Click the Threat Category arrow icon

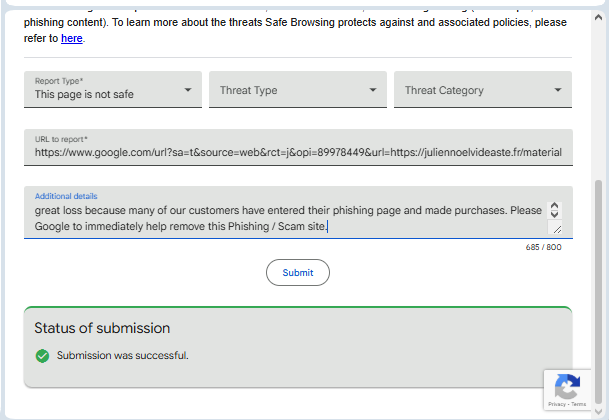(x=558, y=90)
